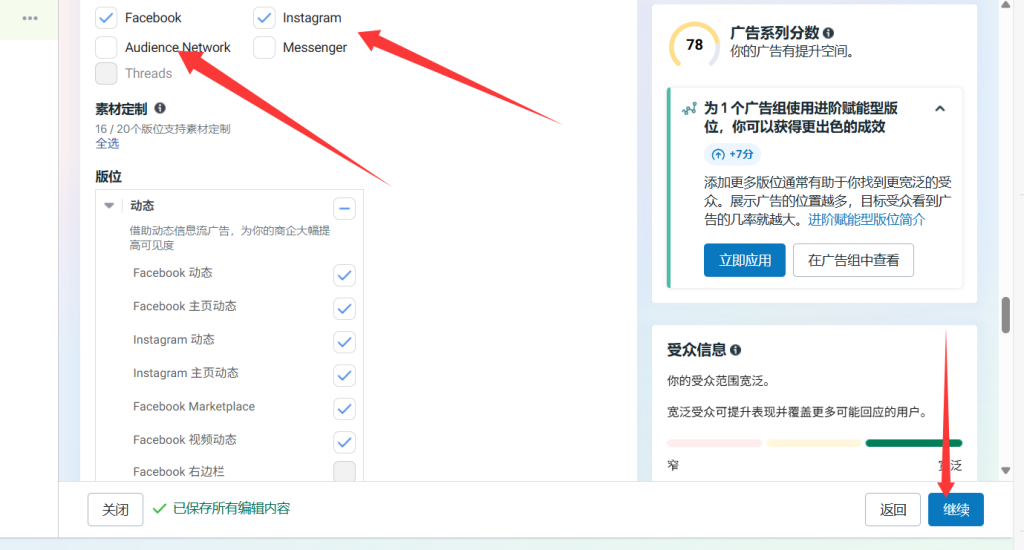Deselect all 动态 placements with the minus box
Screen dimensions: 1024x550
[344, 208]
